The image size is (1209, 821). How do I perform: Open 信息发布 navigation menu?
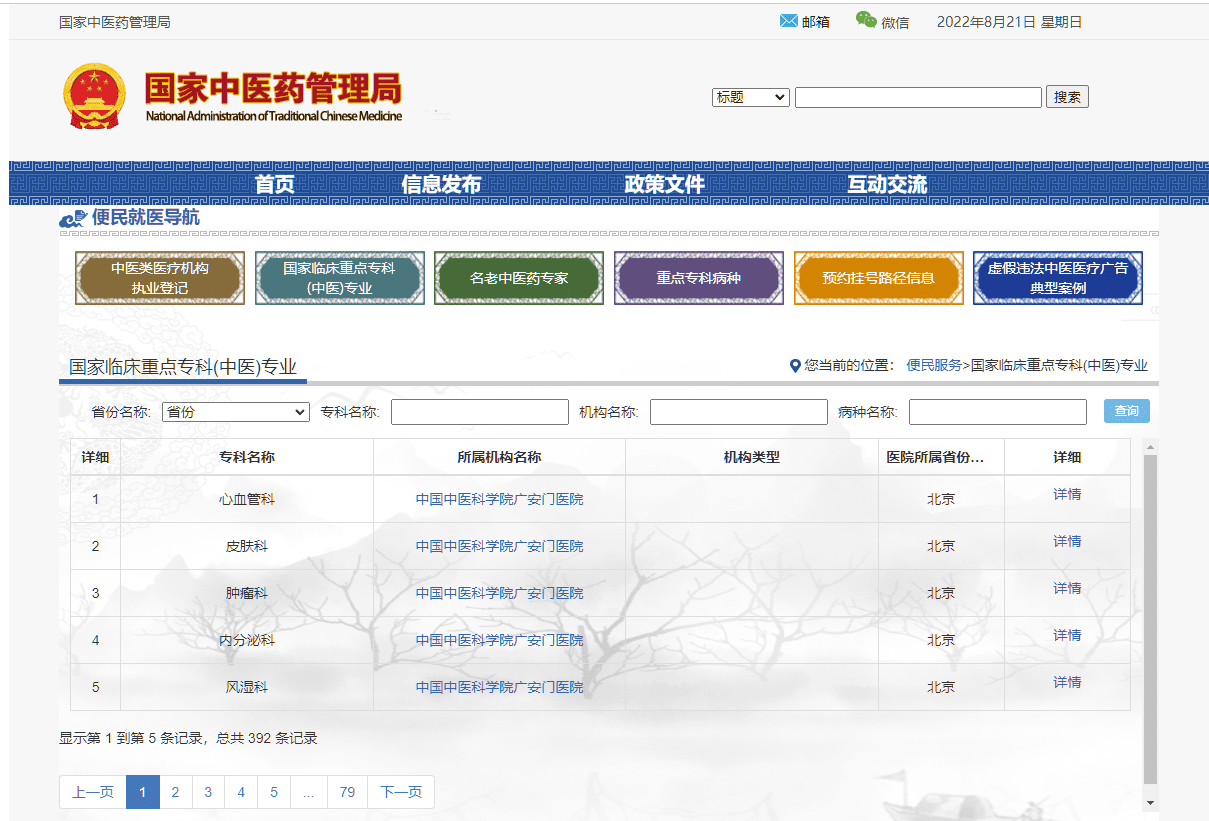442,184
